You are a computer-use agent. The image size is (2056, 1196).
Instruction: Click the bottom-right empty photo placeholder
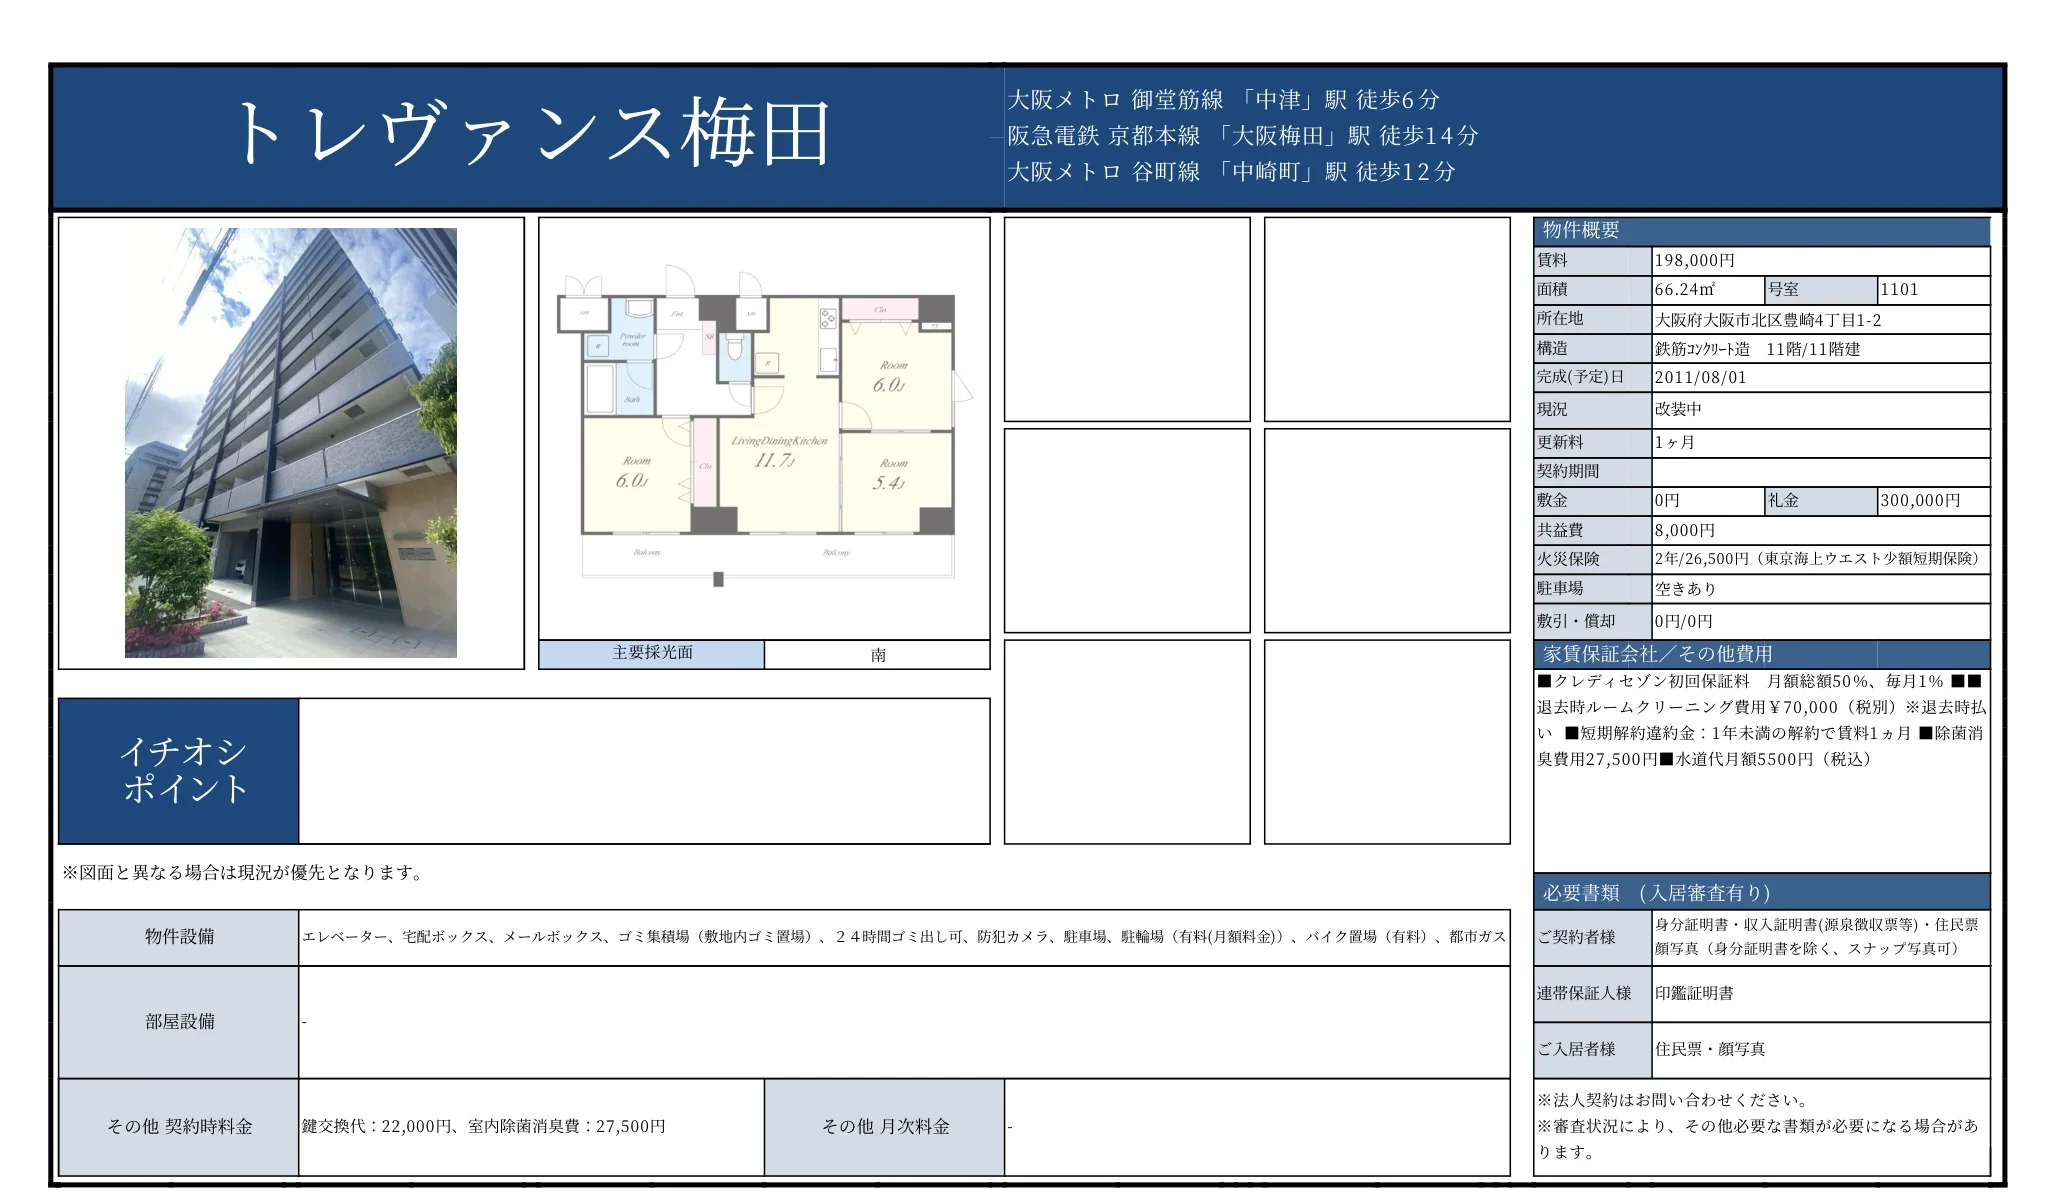click(x=1387, y=742)
